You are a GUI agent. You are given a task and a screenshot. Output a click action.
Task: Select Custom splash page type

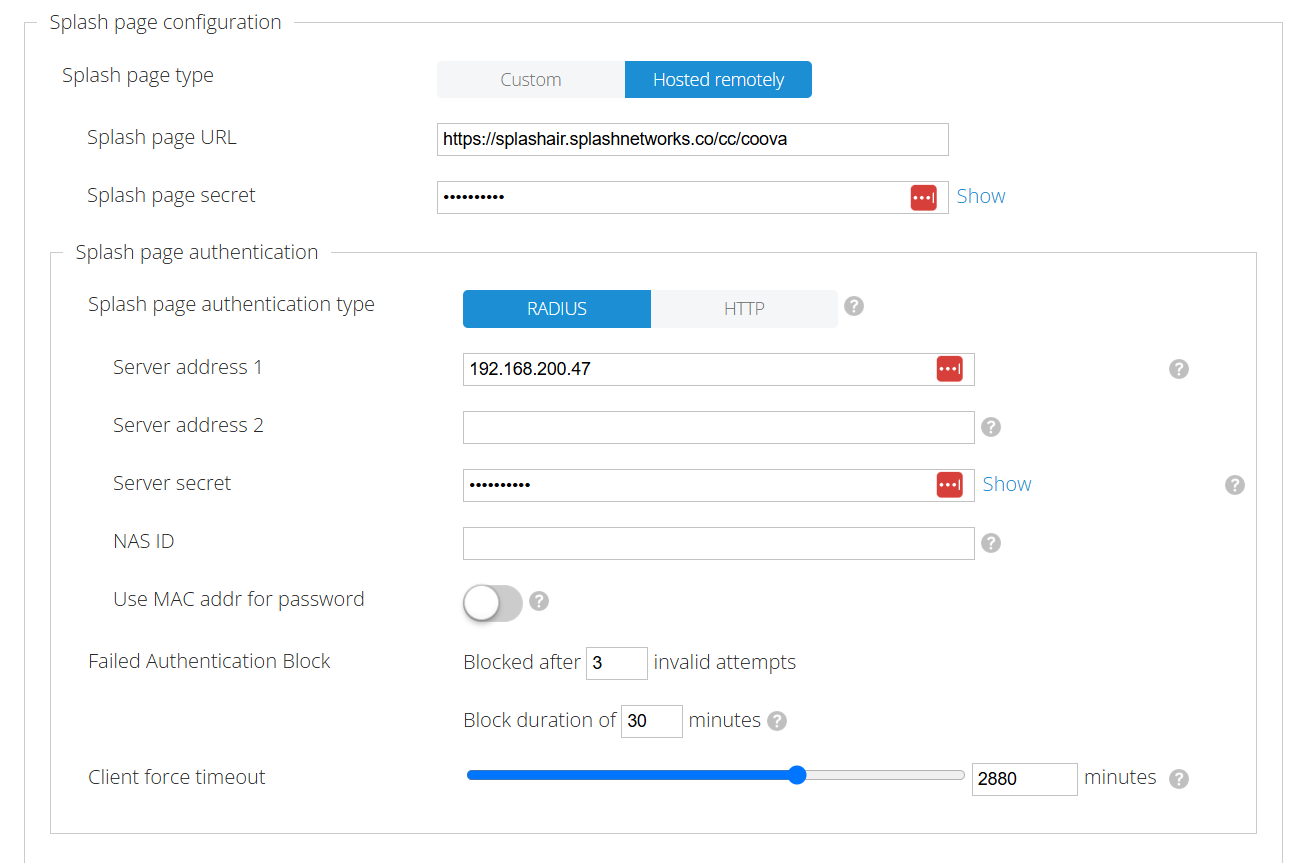point(530,80)
